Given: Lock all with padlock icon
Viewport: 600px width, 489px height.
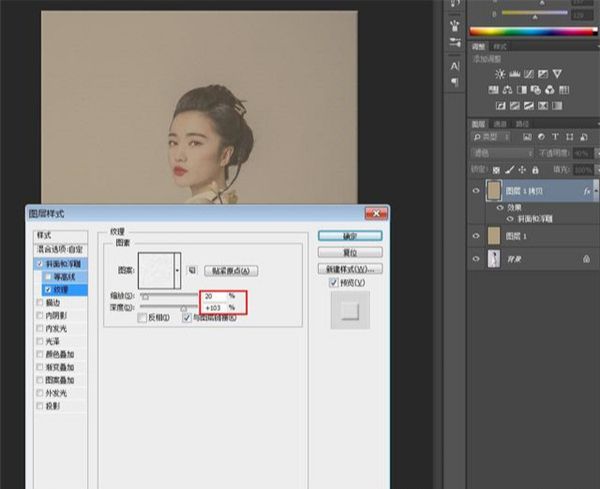Looking at the screenshot, I should pos(535,170).
